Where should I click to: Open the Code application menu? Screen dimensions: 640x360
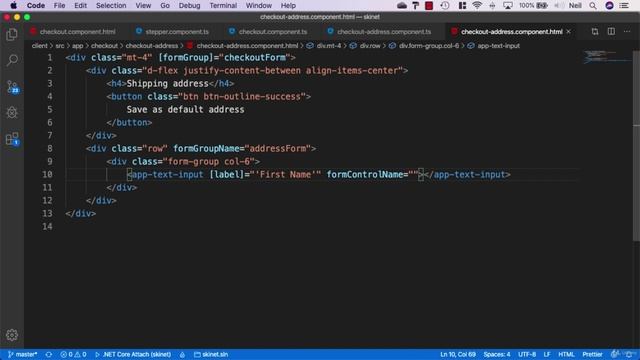36,6
